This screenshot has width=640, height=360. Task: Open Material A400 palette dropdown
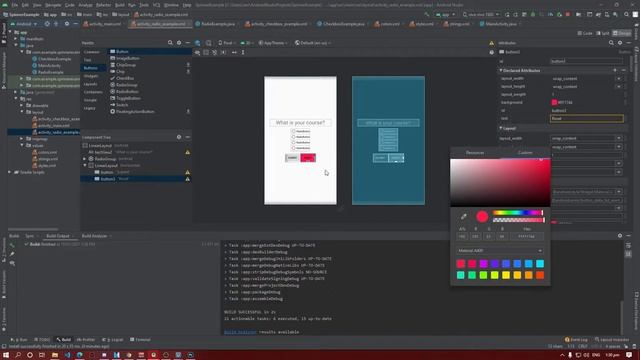[x=500, y=251]
